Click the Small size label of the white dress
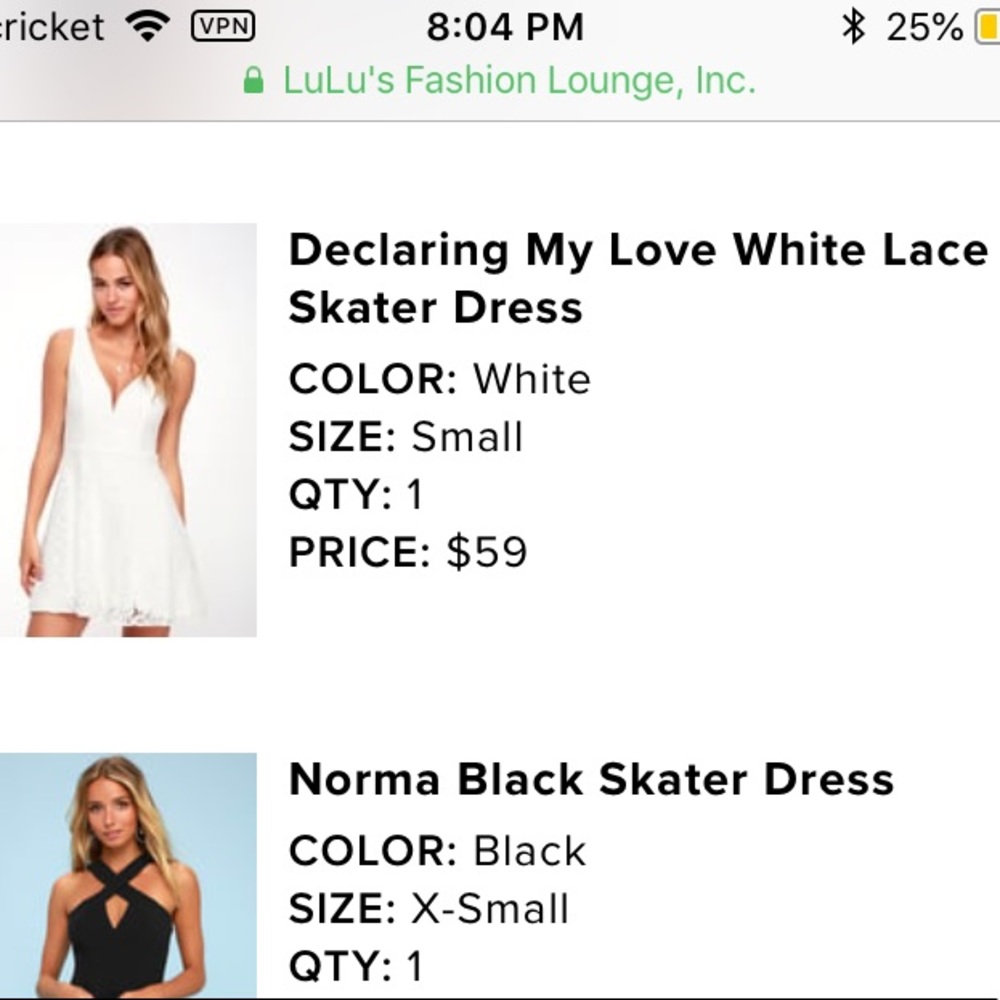This screenshot has width=1000, height=1000. pyautogui.click(x=466, y=437)
